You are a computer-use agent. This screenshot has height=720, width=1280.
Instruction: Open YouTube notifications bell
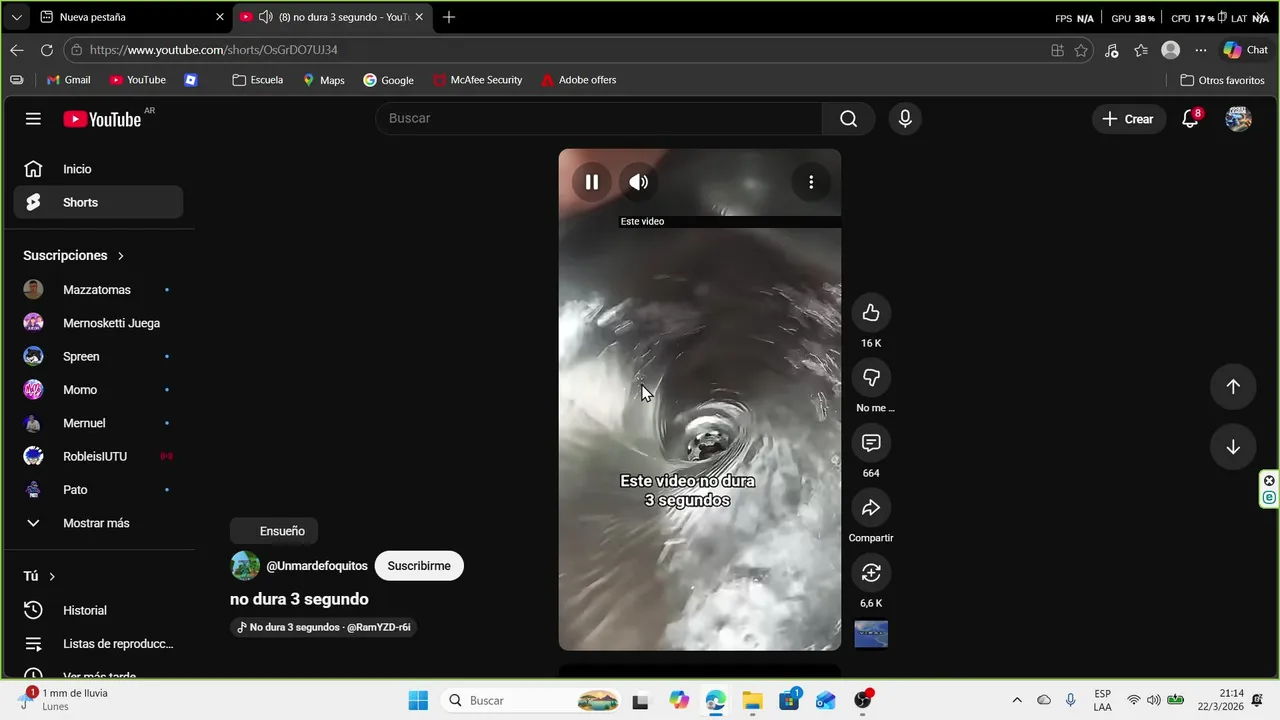(x=1190, y=119)
